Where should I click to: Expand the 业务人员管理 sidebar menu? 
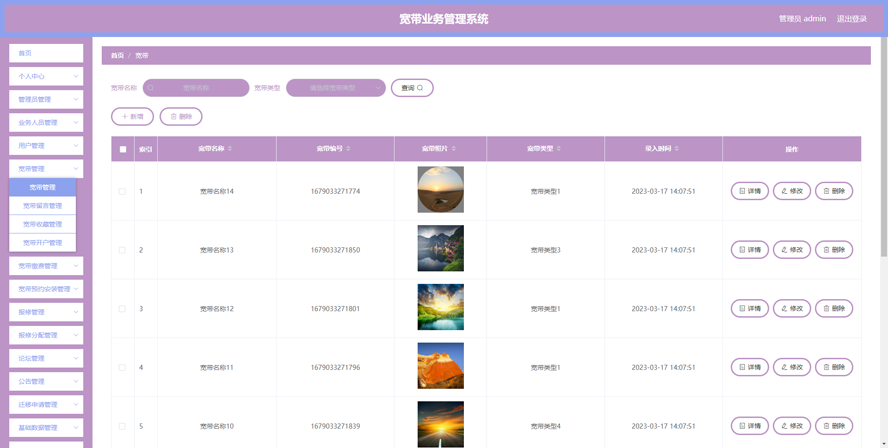point(46,122)
